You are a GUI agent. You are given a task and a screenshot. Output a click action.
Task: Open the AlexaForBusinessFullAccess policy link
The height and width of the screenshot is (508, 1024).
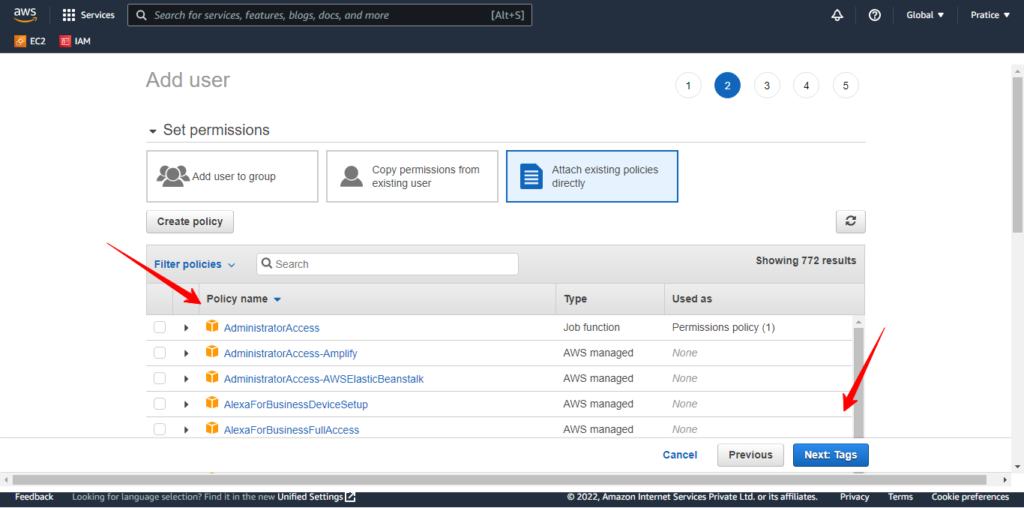[x=291, y=430]
